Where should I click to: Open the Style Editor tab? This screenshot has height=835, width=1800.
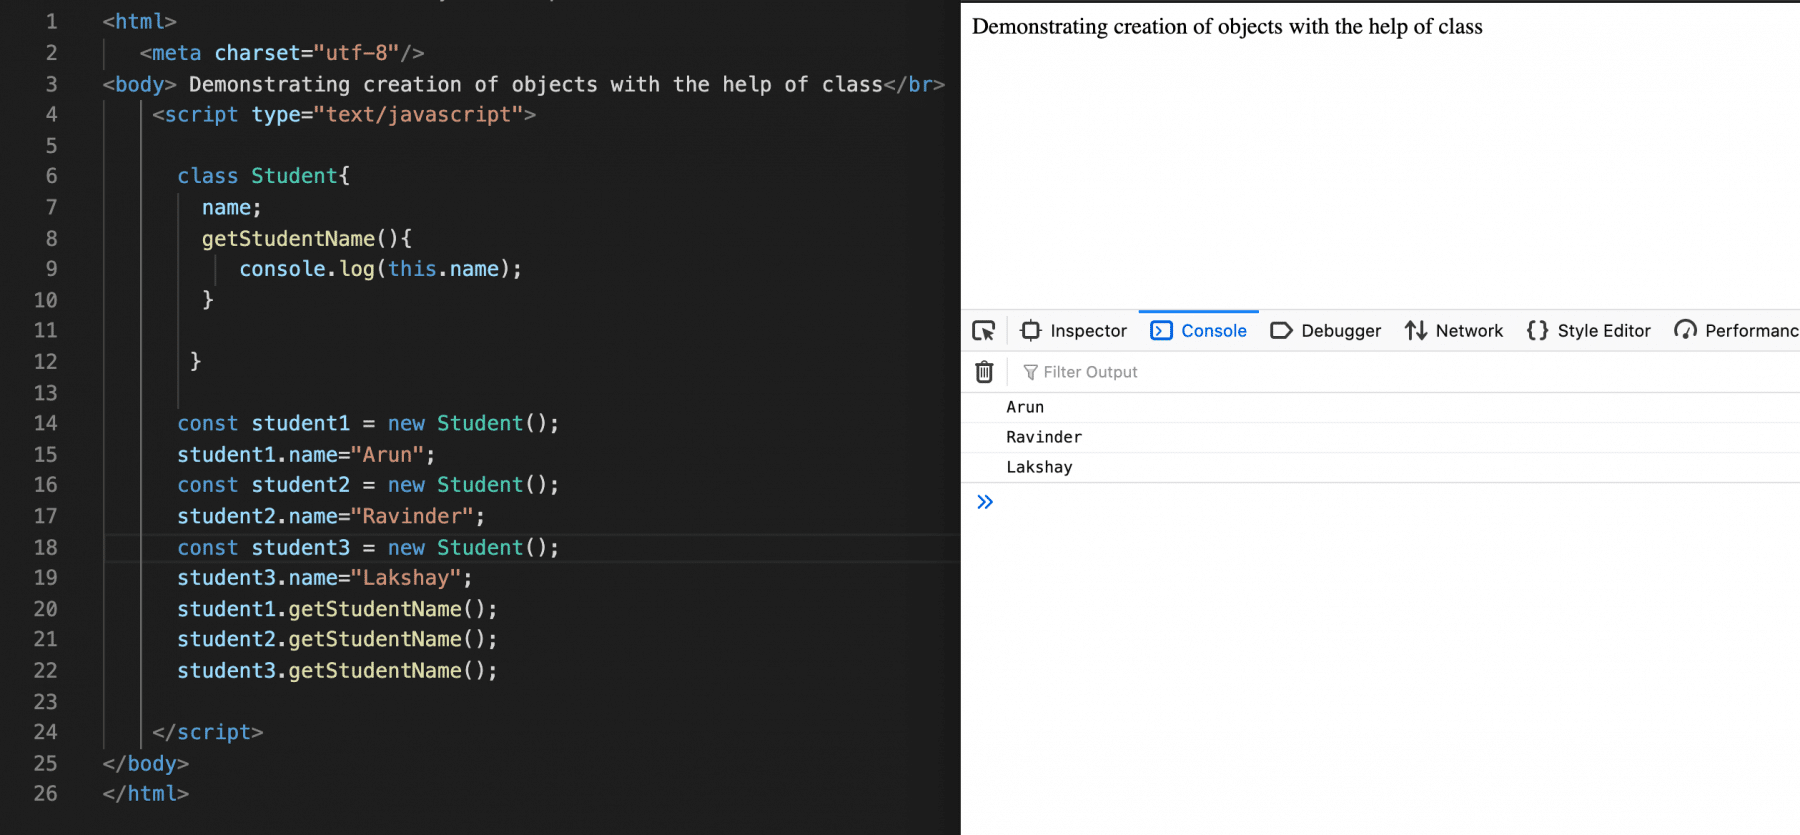pos(1589,331)
